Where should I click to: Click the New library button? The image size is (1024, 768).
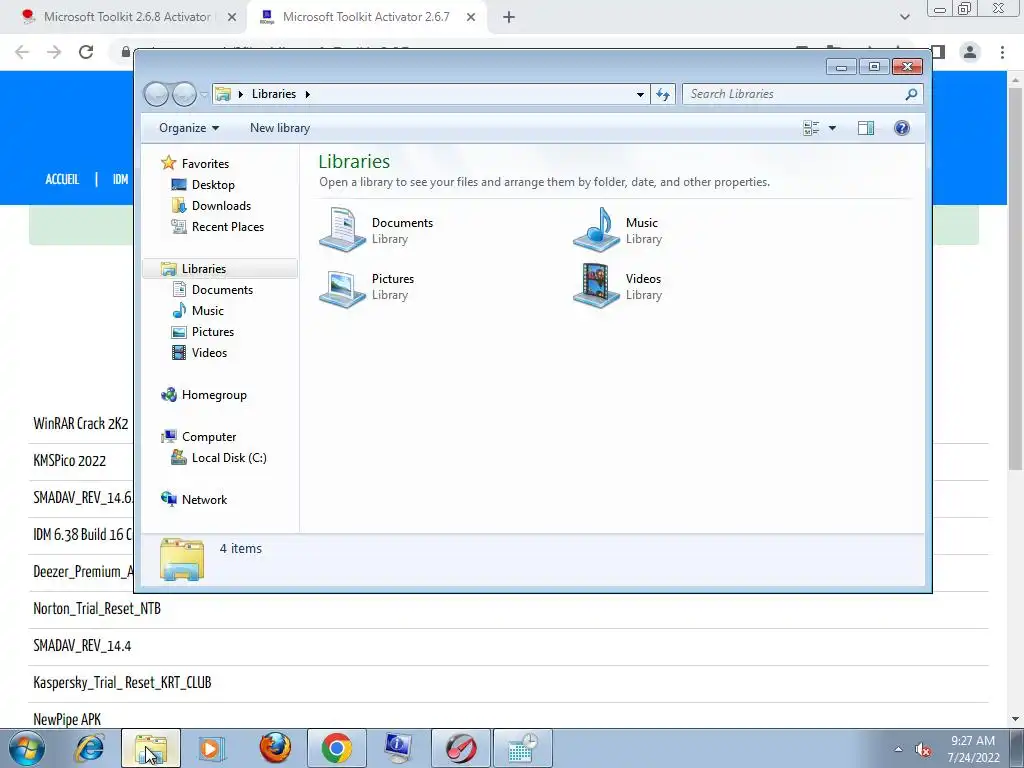(280, 128)
